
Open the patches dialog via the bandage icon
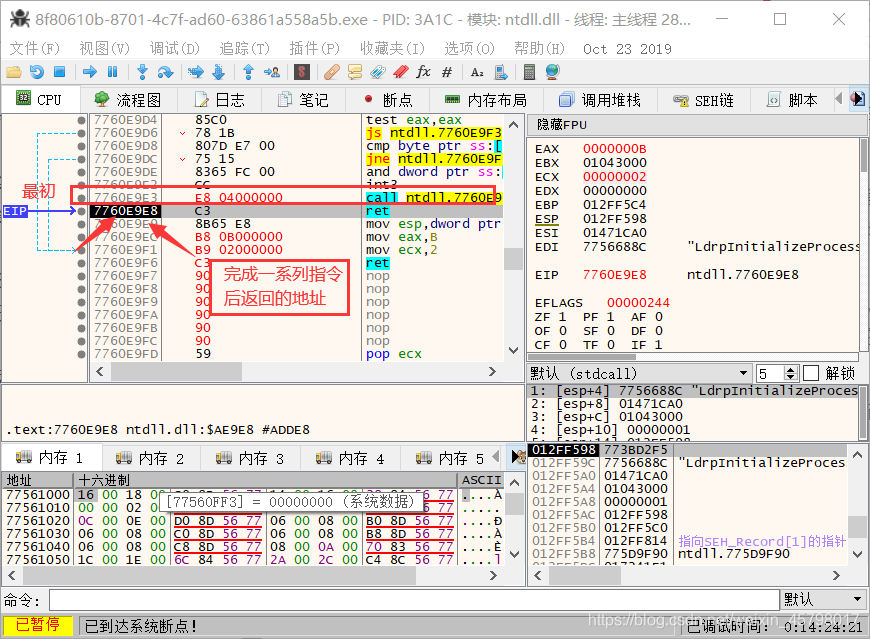click(x=331, y=72)
